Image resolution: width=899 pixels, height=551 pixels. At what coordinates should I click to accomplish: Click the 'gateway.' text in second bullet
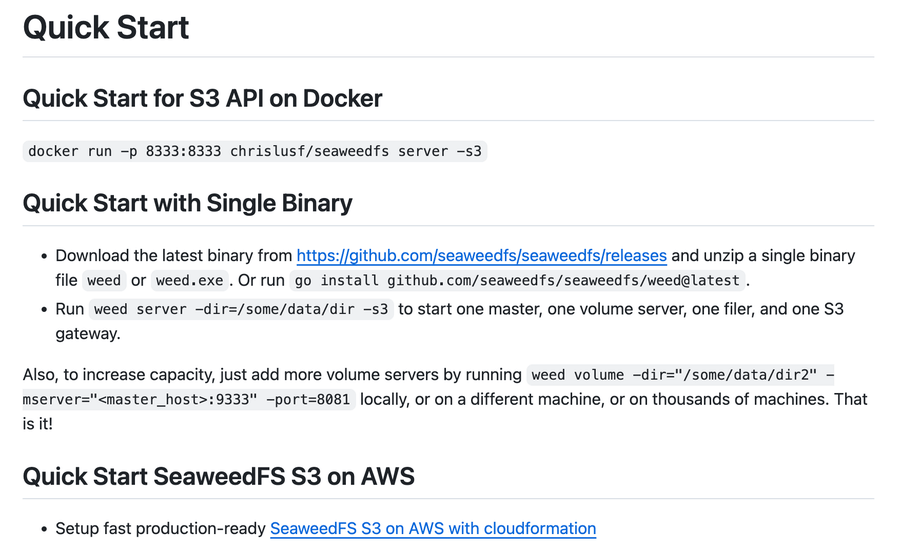88,334
